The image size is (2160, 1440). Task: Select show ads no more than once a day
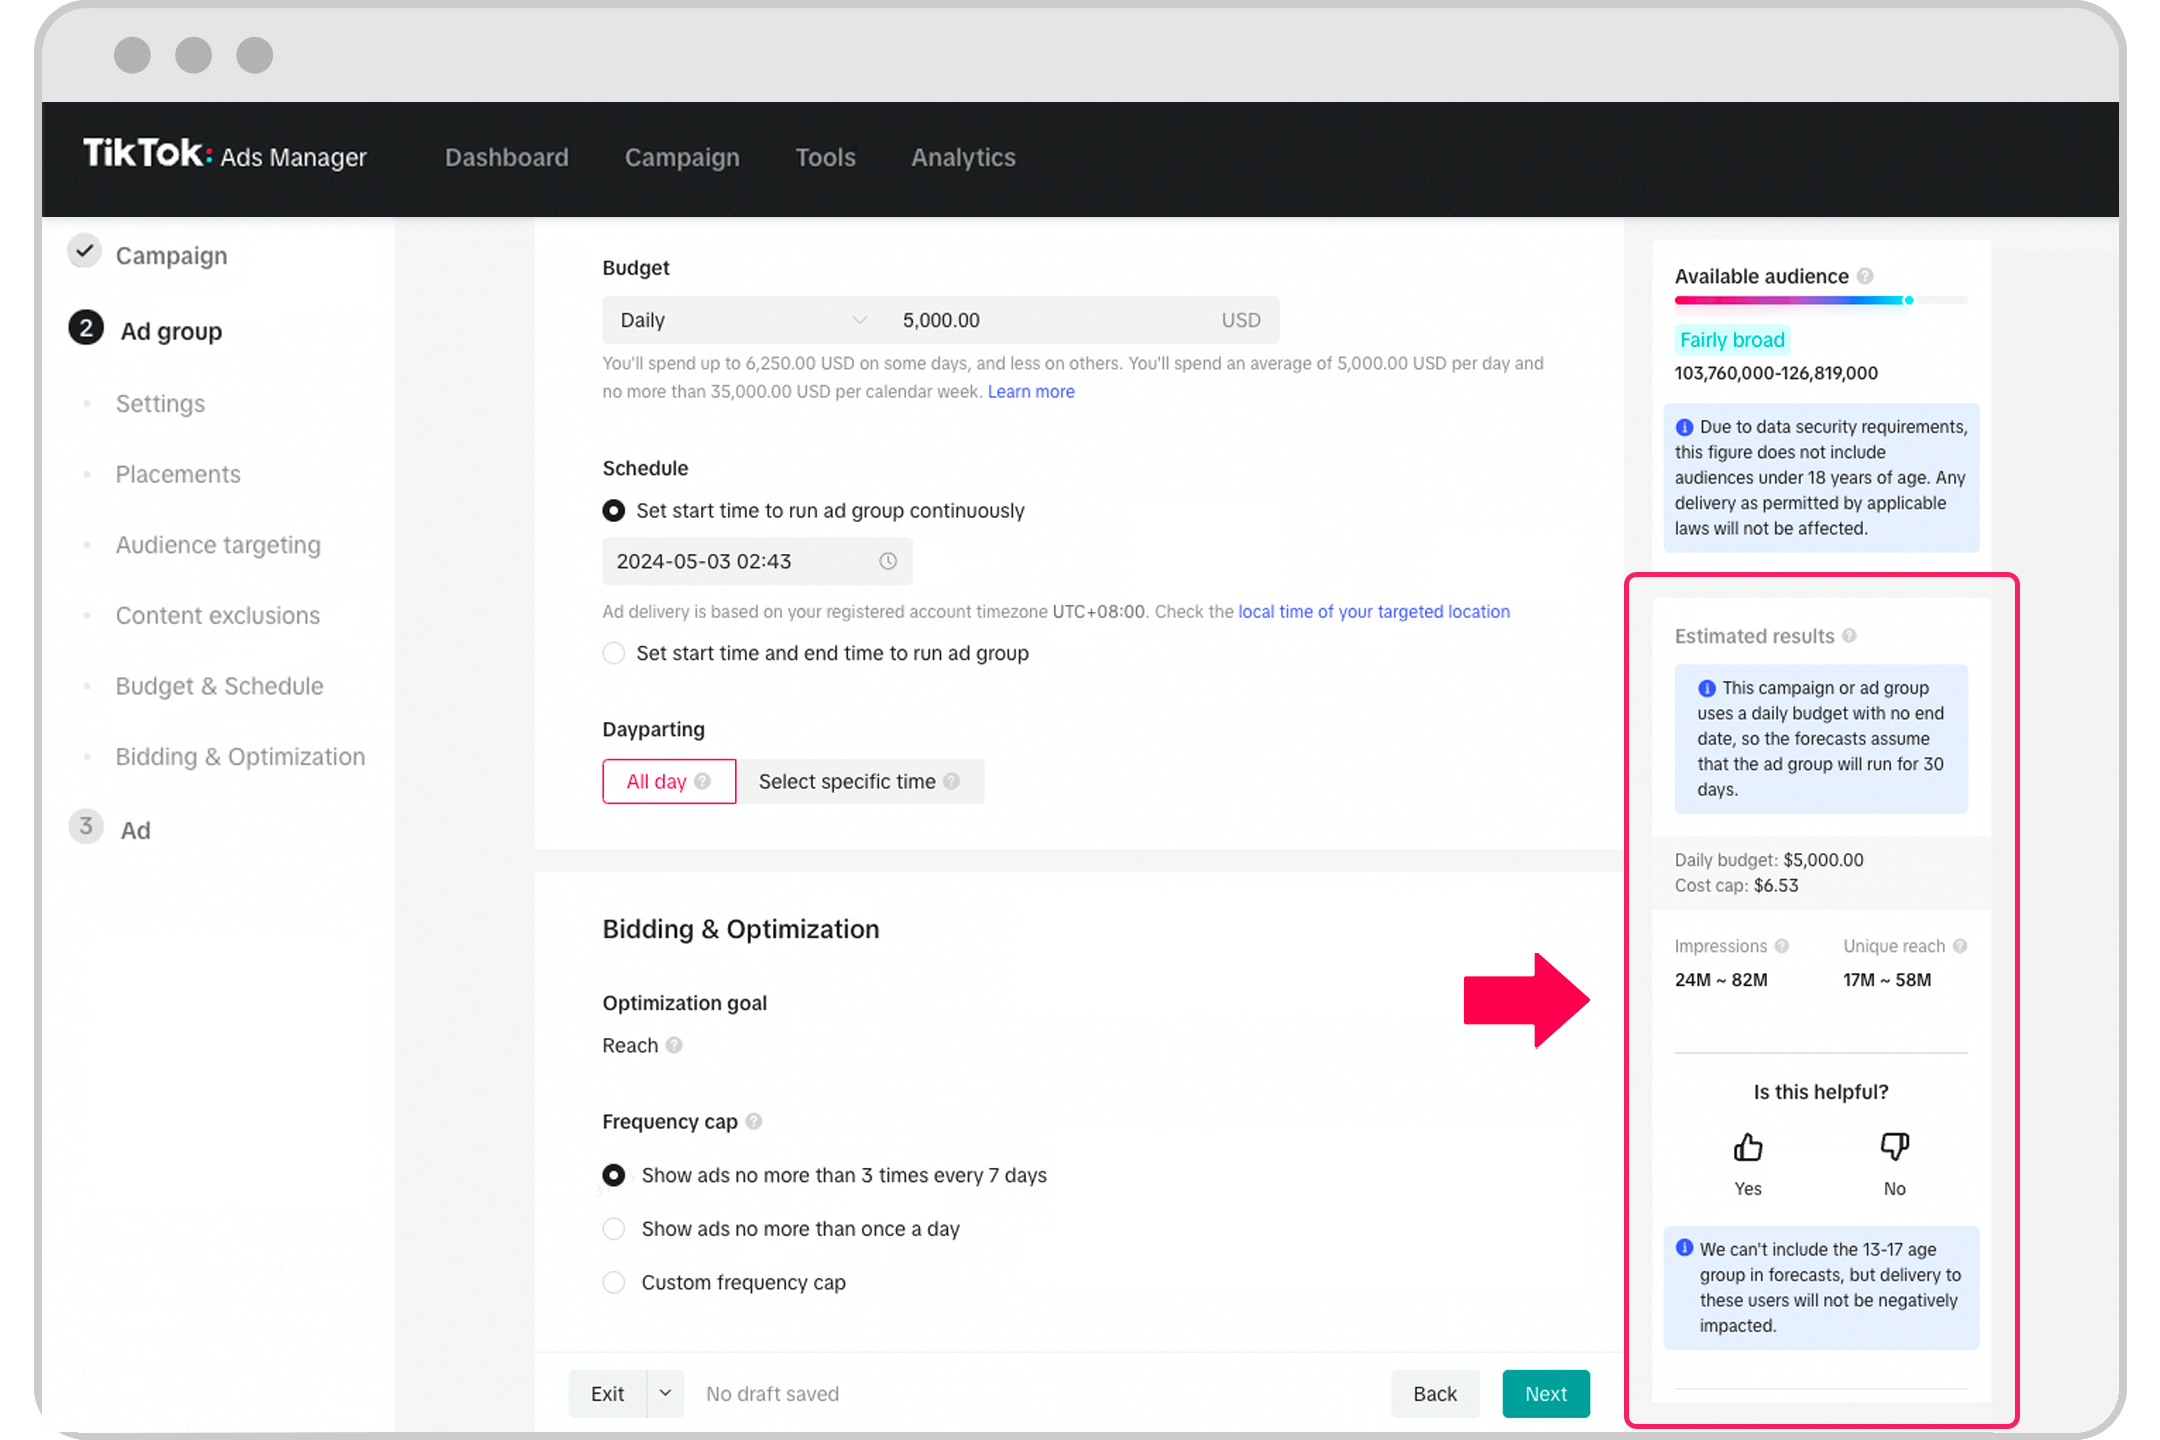[x=614, y=1229]
